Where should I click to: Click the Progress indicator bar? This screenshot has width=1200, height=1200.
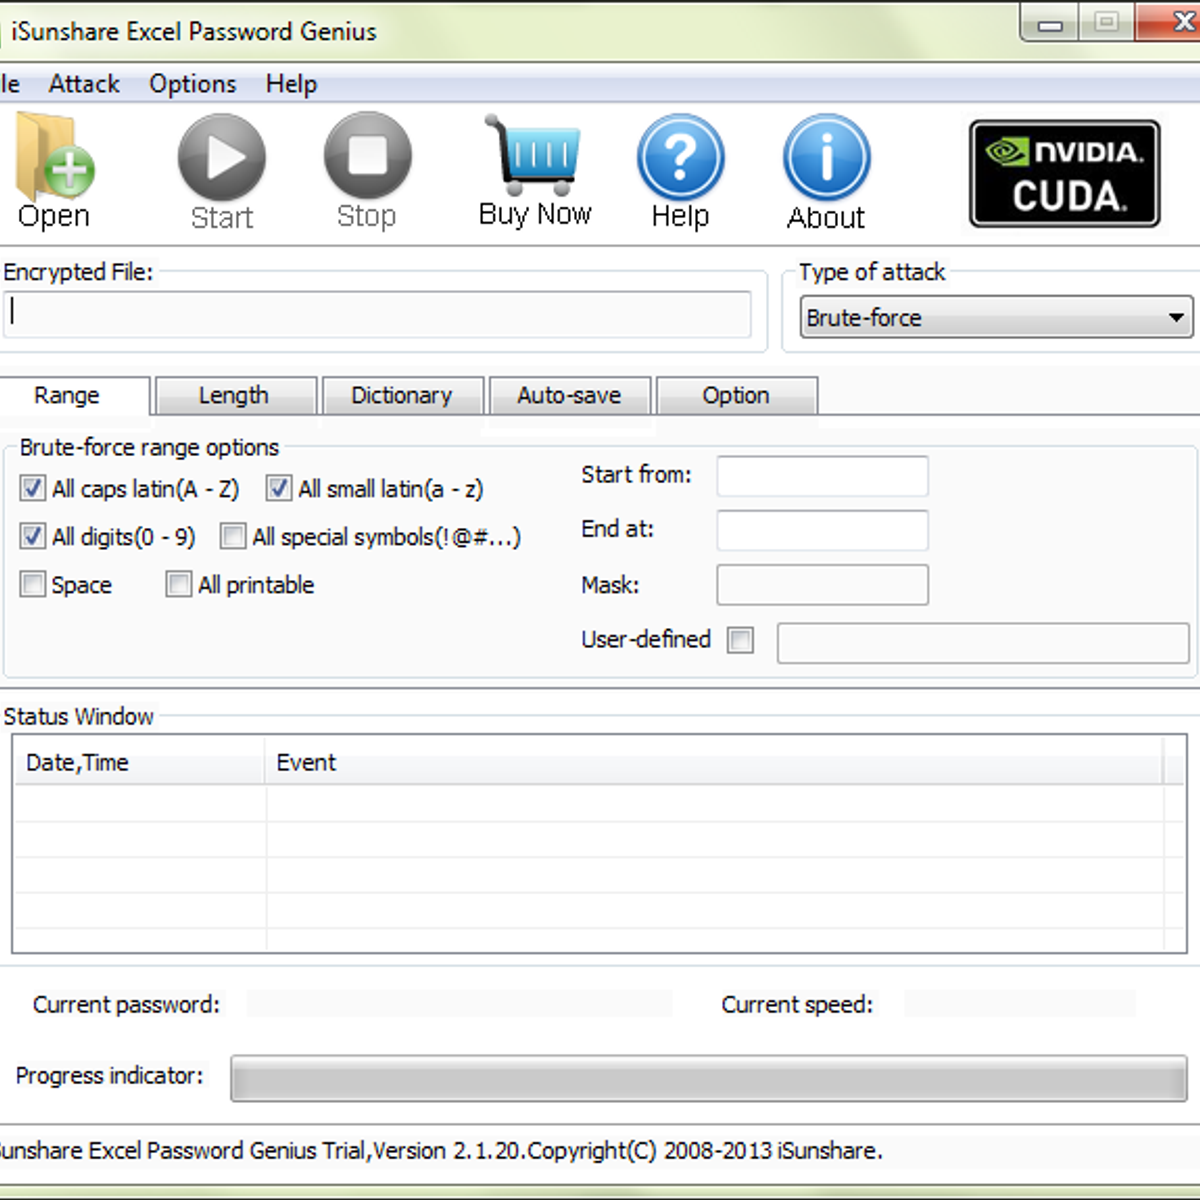(x=709, y=1078)
